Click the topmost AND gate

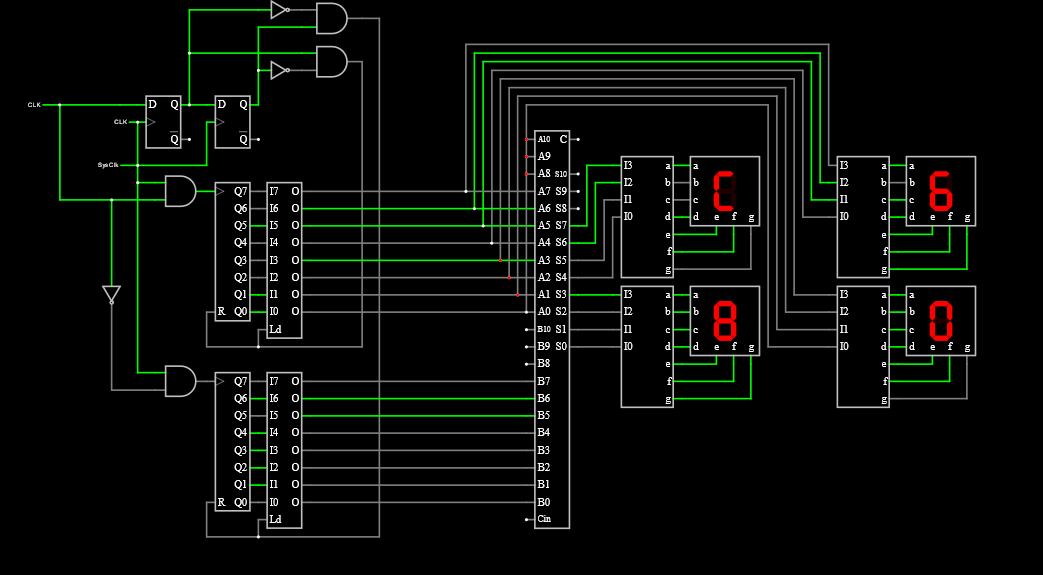[x=331, y=18]
